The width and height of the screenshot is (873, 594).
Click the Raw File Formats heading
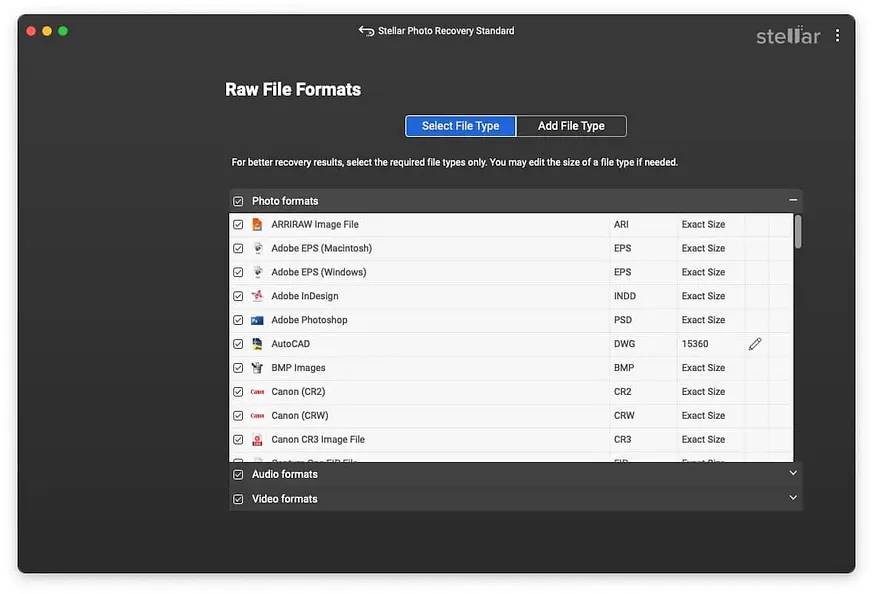pyautogui.click(x=293, y=90)
